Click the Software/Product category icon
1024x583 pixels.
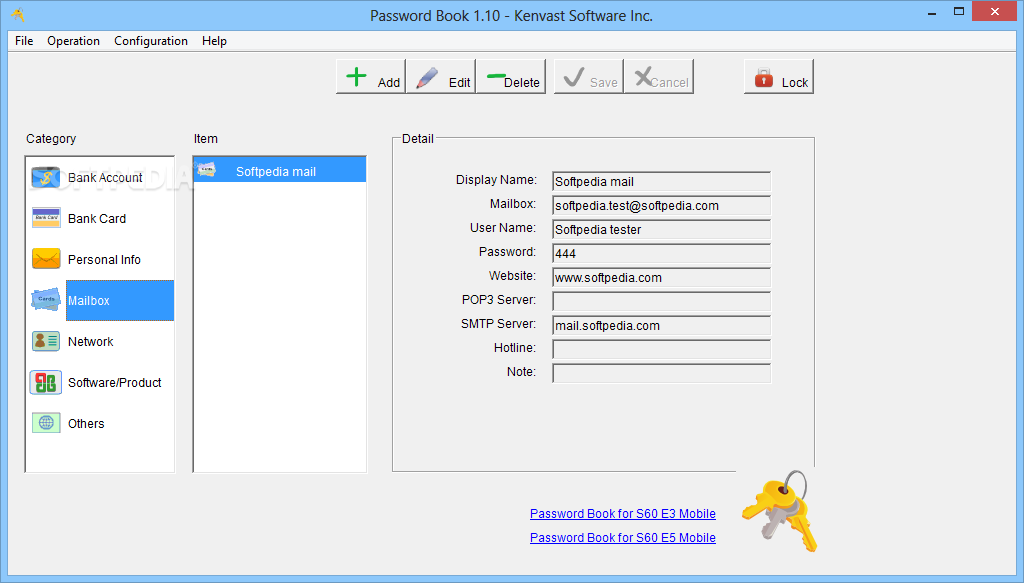(x=46, y=382)
